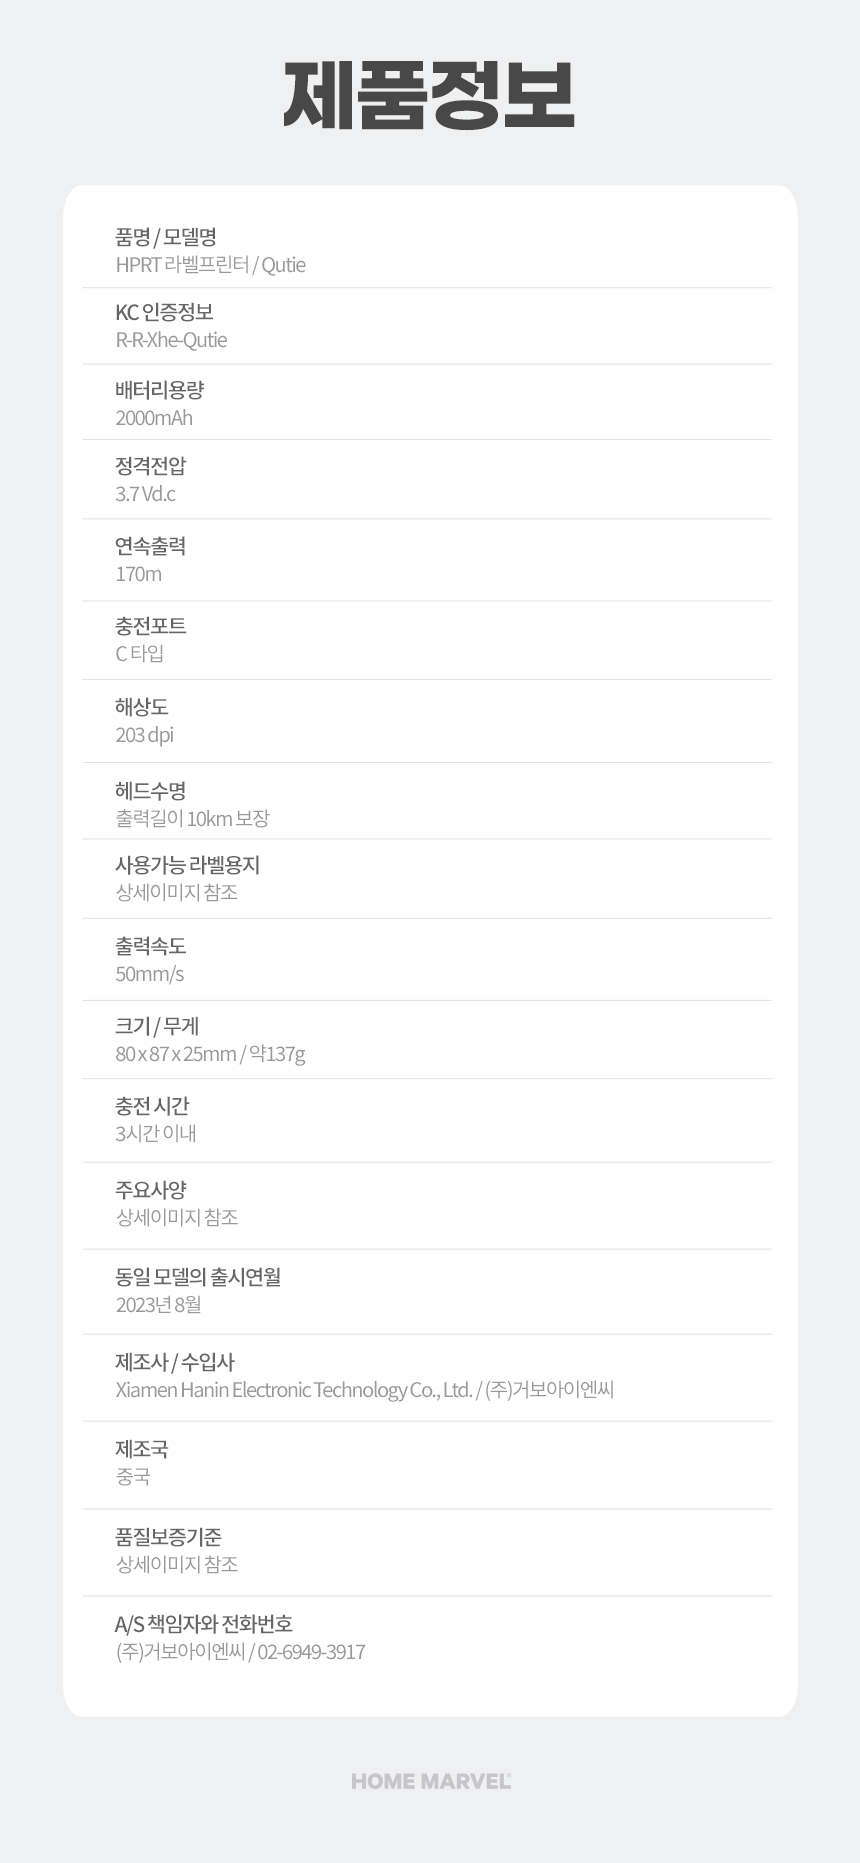
Task: Click the R-R-Xhe-Qutie certification number
Action: click(171, 340)
